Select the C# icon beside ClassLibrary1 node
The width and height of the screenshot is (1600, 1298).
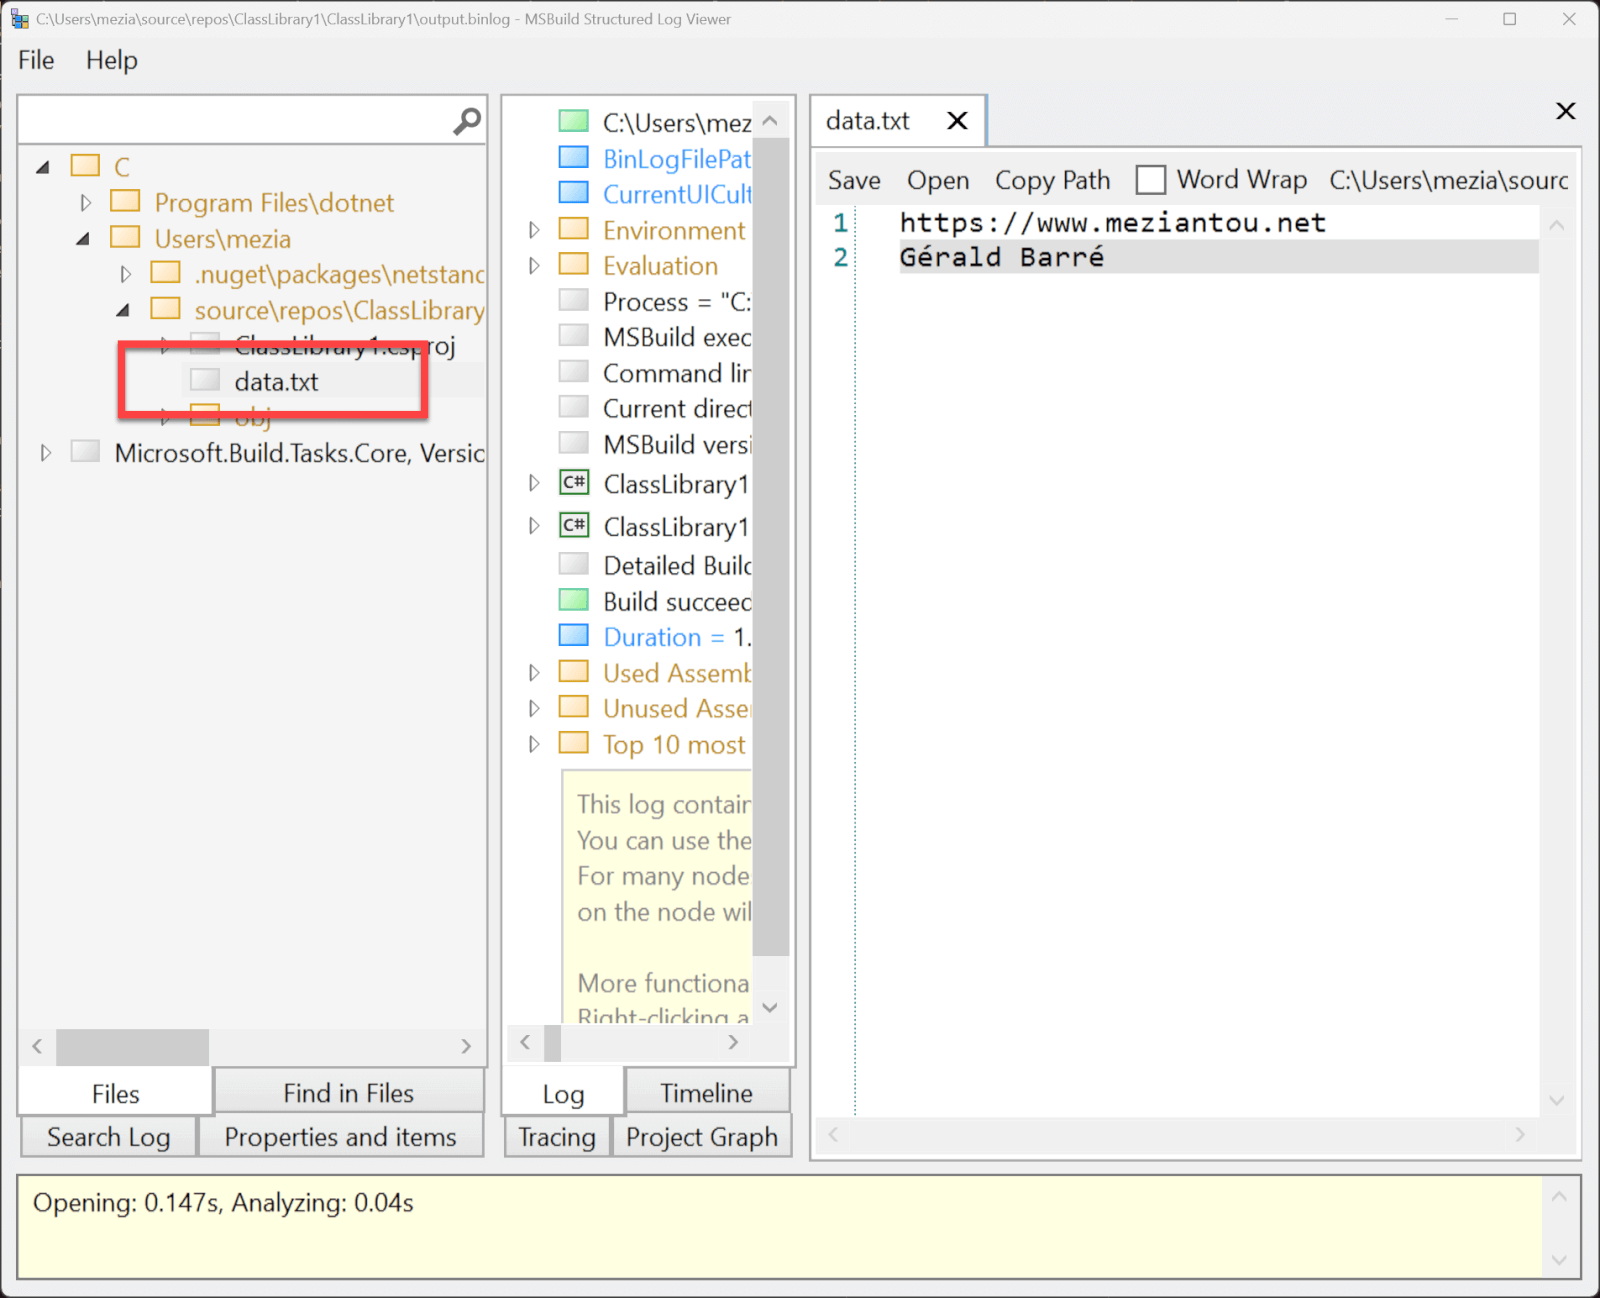pos(574,483)
